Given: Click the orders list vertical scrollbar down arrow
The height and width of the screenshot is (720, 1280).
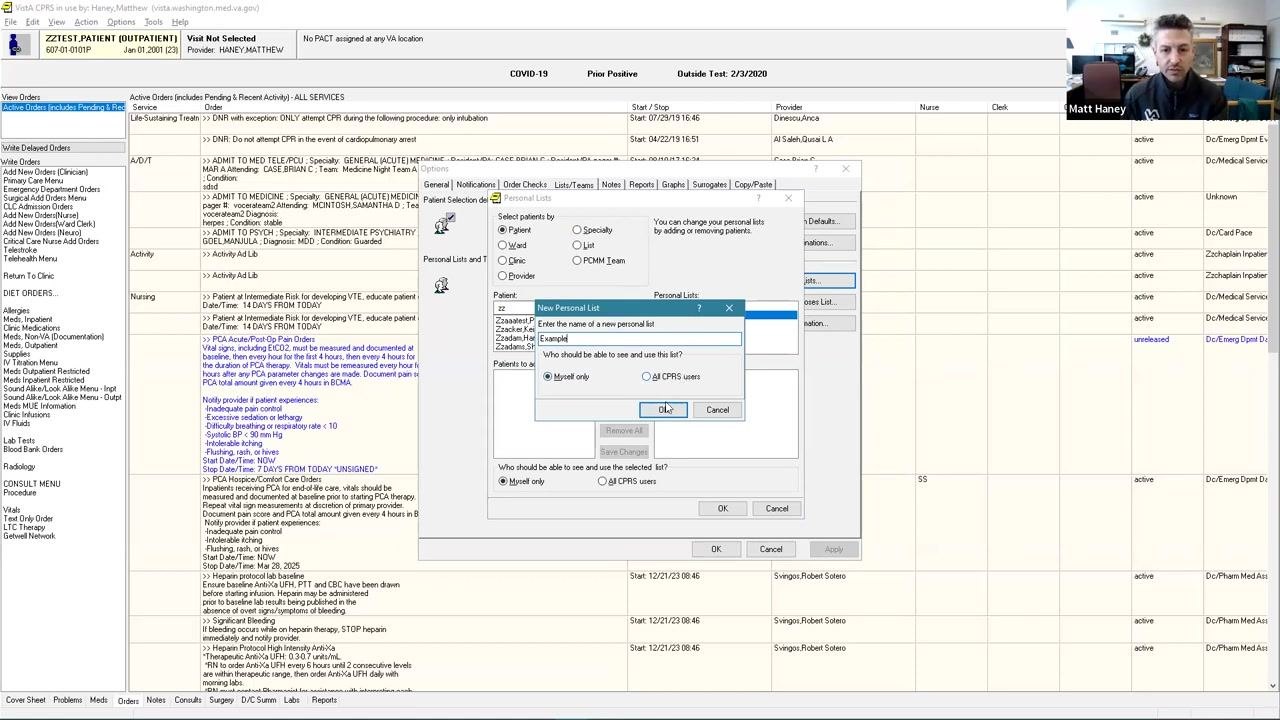Looking at the screenshot, I should pos(1273,686).
